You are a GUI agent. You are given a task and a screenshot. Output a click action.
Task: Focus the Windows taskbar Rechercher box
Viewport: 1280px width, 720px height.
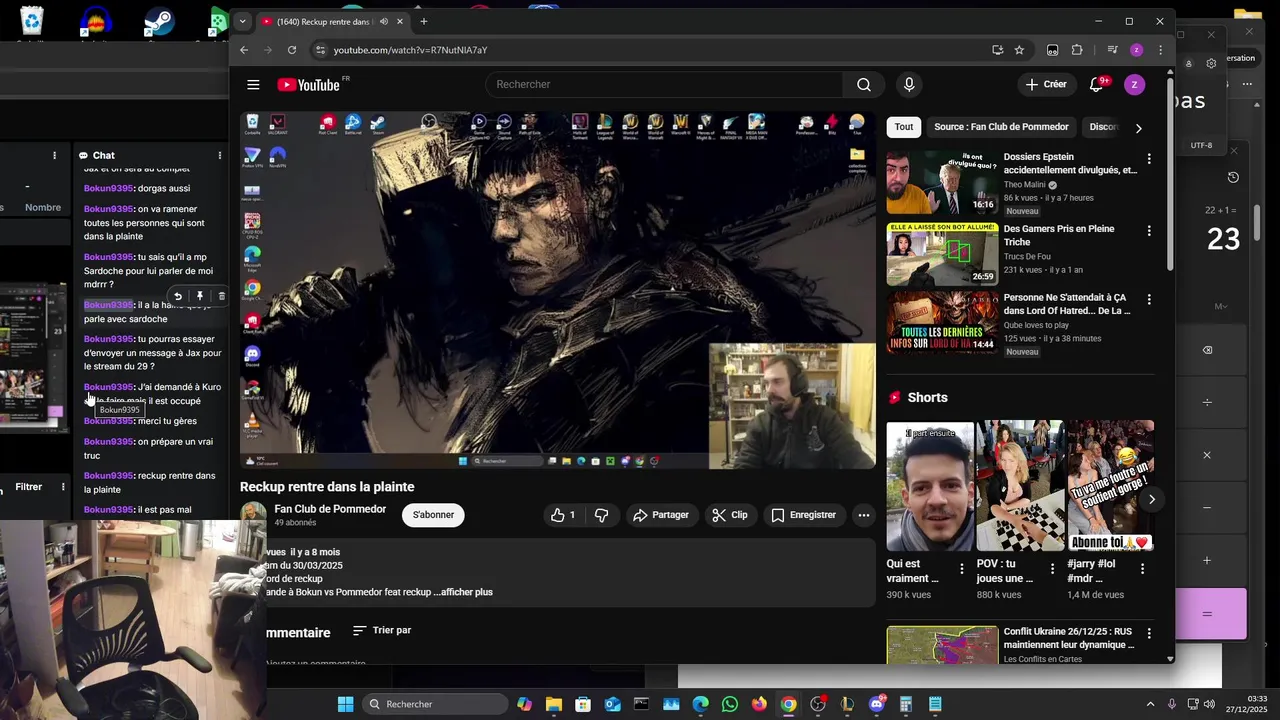point(435,704)
